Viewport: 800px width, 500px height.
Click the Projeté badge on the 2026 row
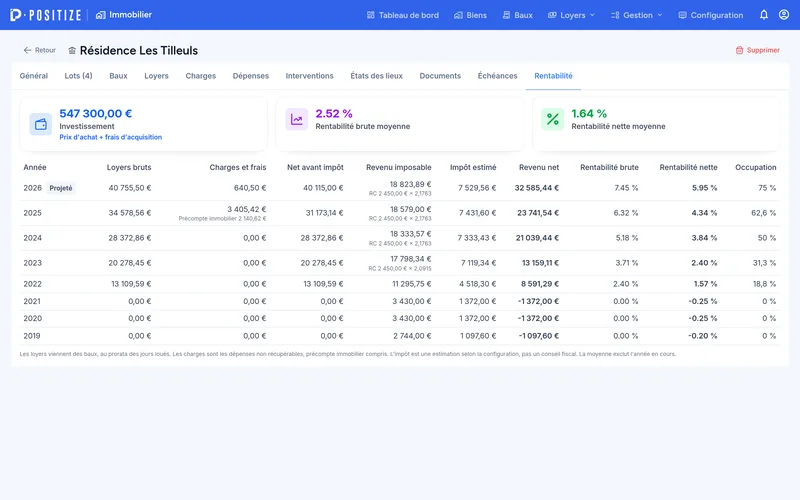[x=61, y=188]
